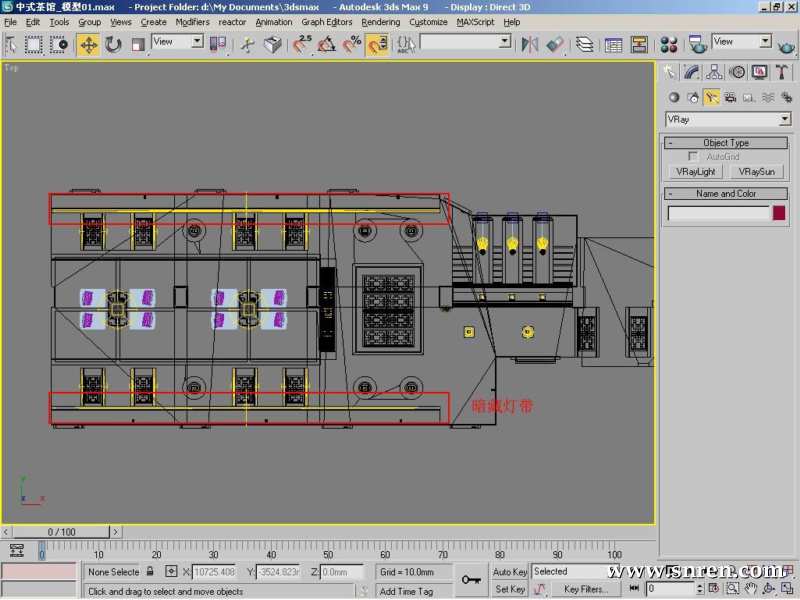Toggle the Set Key button
Image resolution: width=800 pixels, height=600 pixels.
click(x=510, y=590)
